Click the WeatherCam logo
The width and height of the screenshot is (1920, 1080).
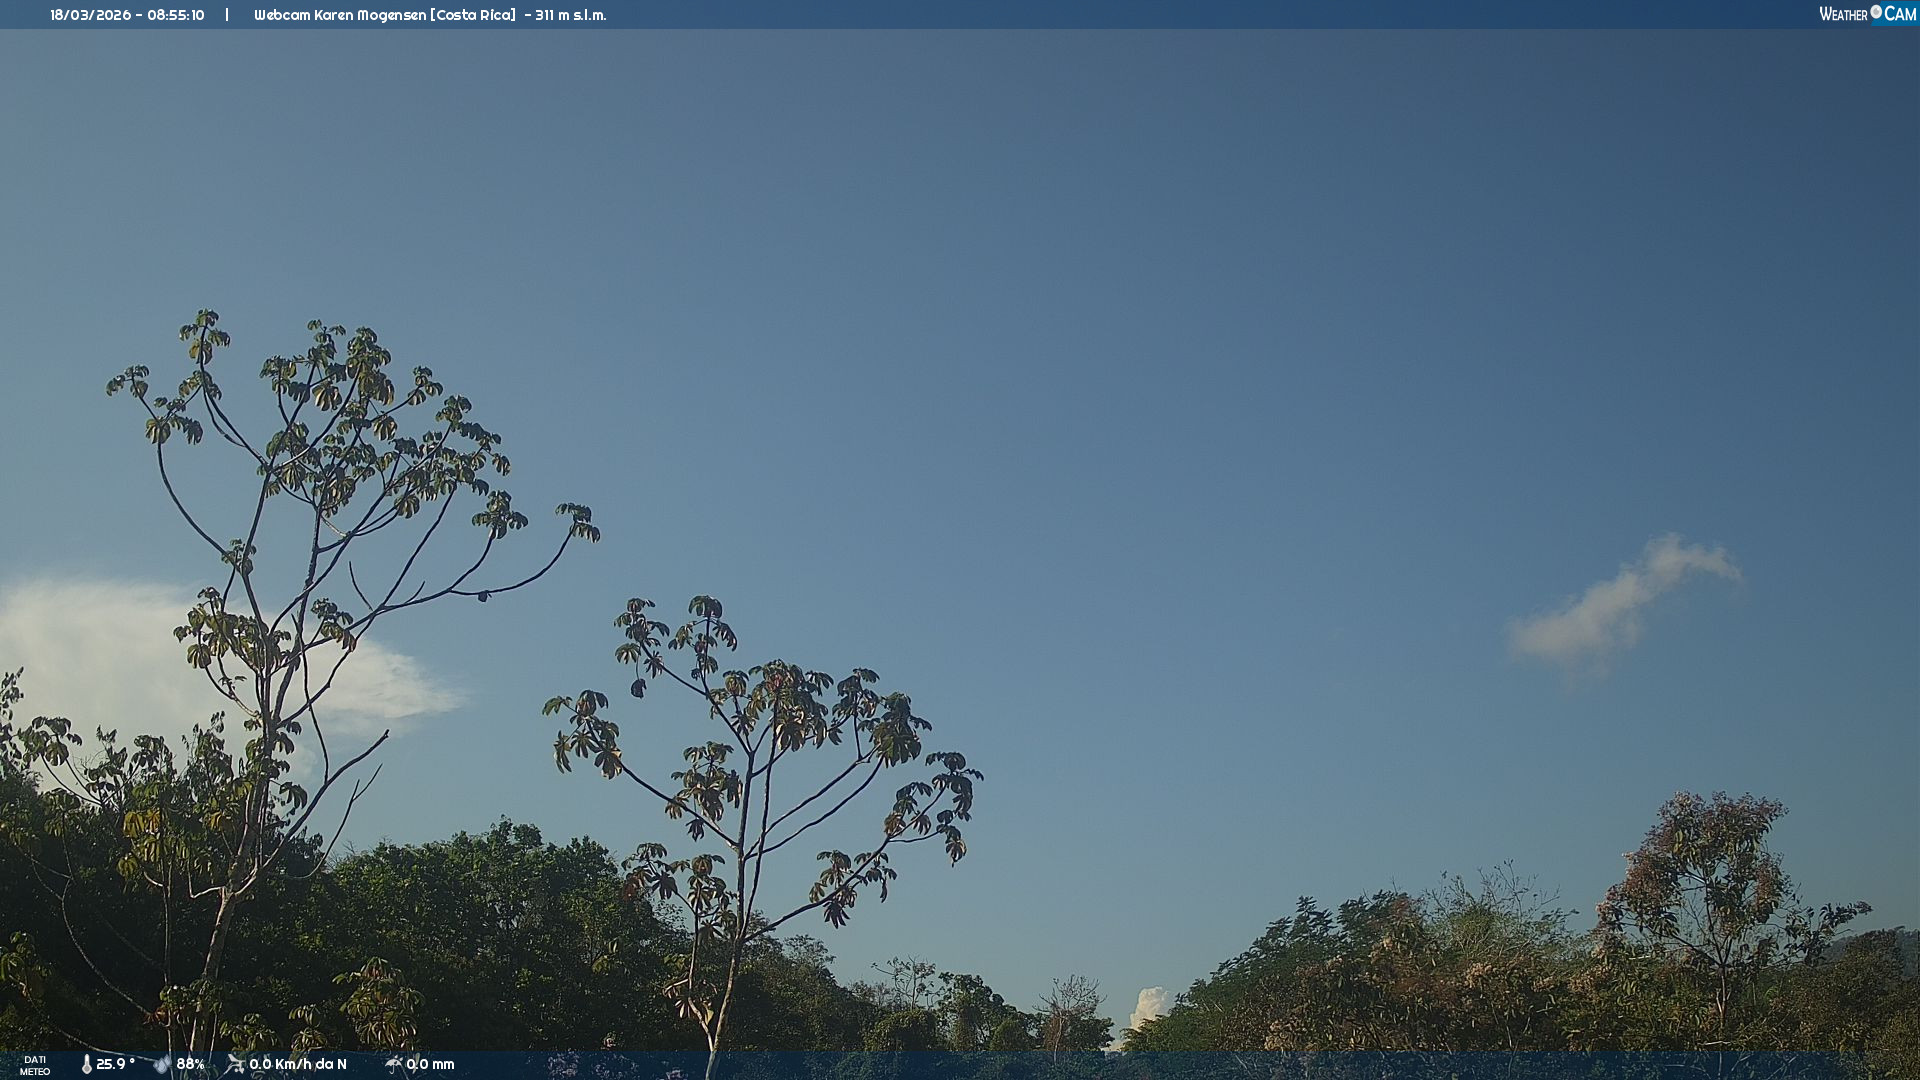[x=1866, y=14]
